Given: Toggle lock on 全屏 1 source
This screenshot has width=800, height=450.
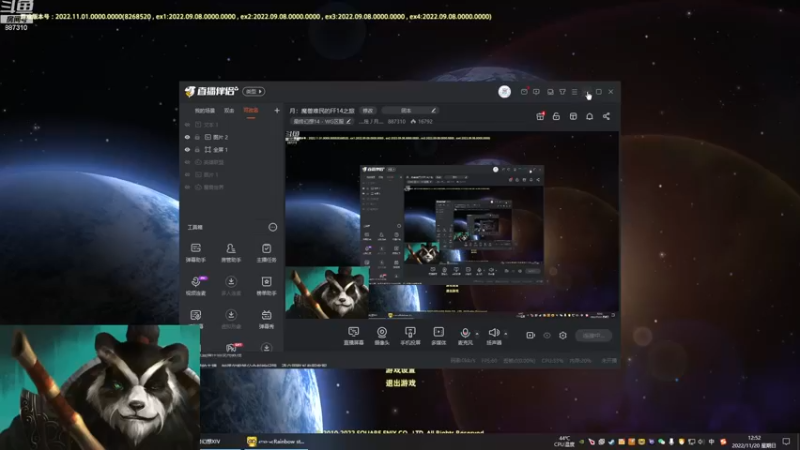Looking at the screenshot, I should 197,149.
